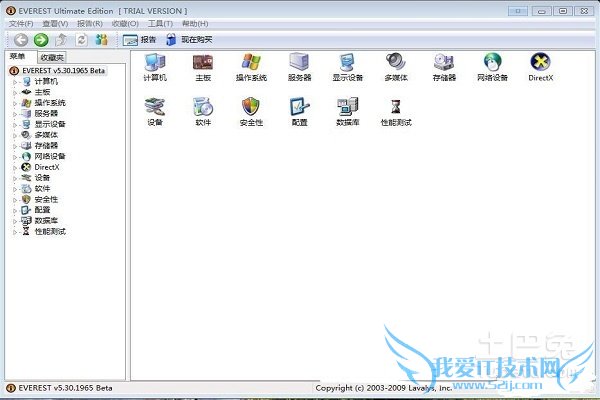Click the Up level toolbar arrow
600x400 pixels.
[x=61, y=40]
